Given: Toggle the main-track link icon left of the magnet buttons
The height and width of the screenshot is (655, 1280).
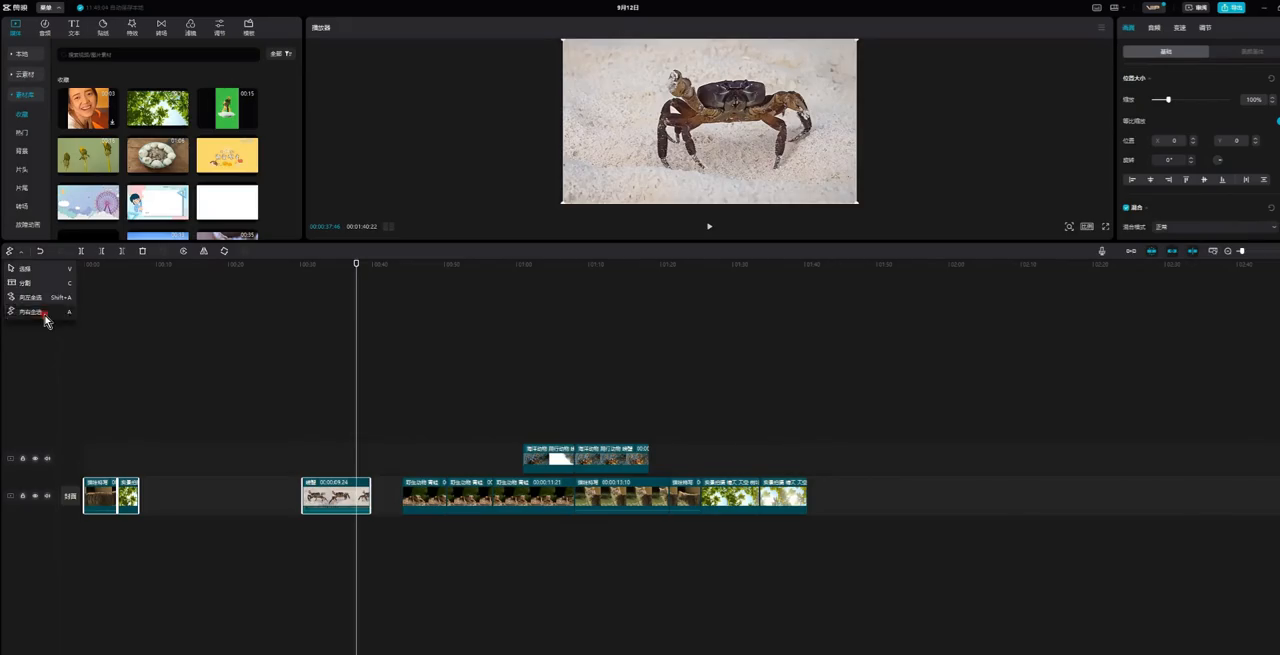Looking at the screenshot, I should tap(1131, 251).
